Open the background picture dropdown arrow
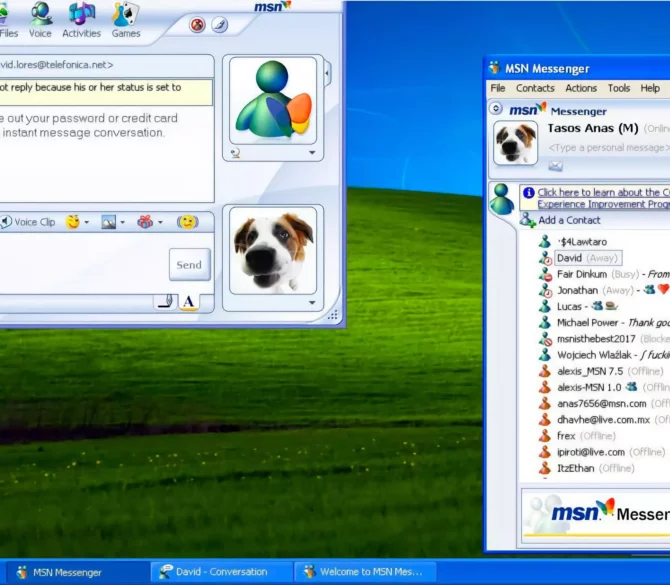 pyautogui.click(x=123, y=222)
